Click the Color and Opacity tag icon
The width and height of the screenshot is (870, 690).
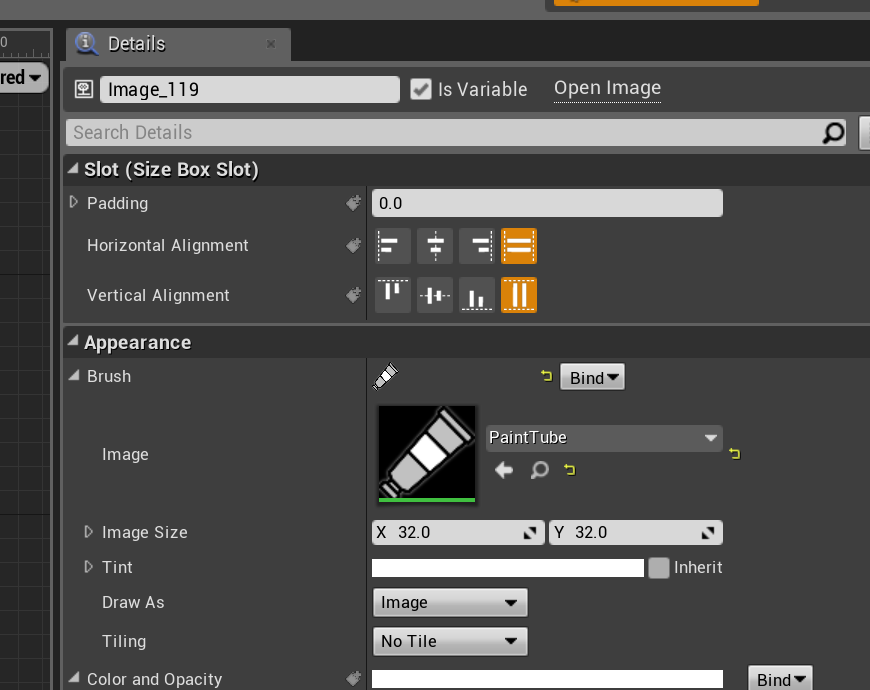point(353,678)
